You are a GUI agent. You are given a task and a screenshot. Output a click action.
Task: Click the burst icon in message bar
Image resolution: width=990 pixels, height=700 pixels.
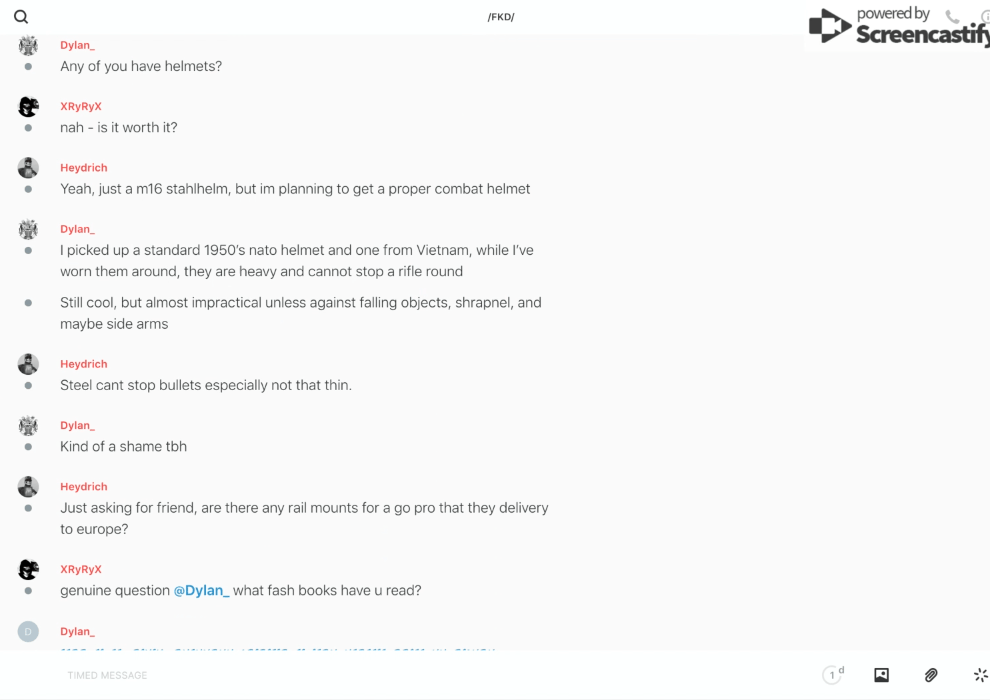point(980,675)
